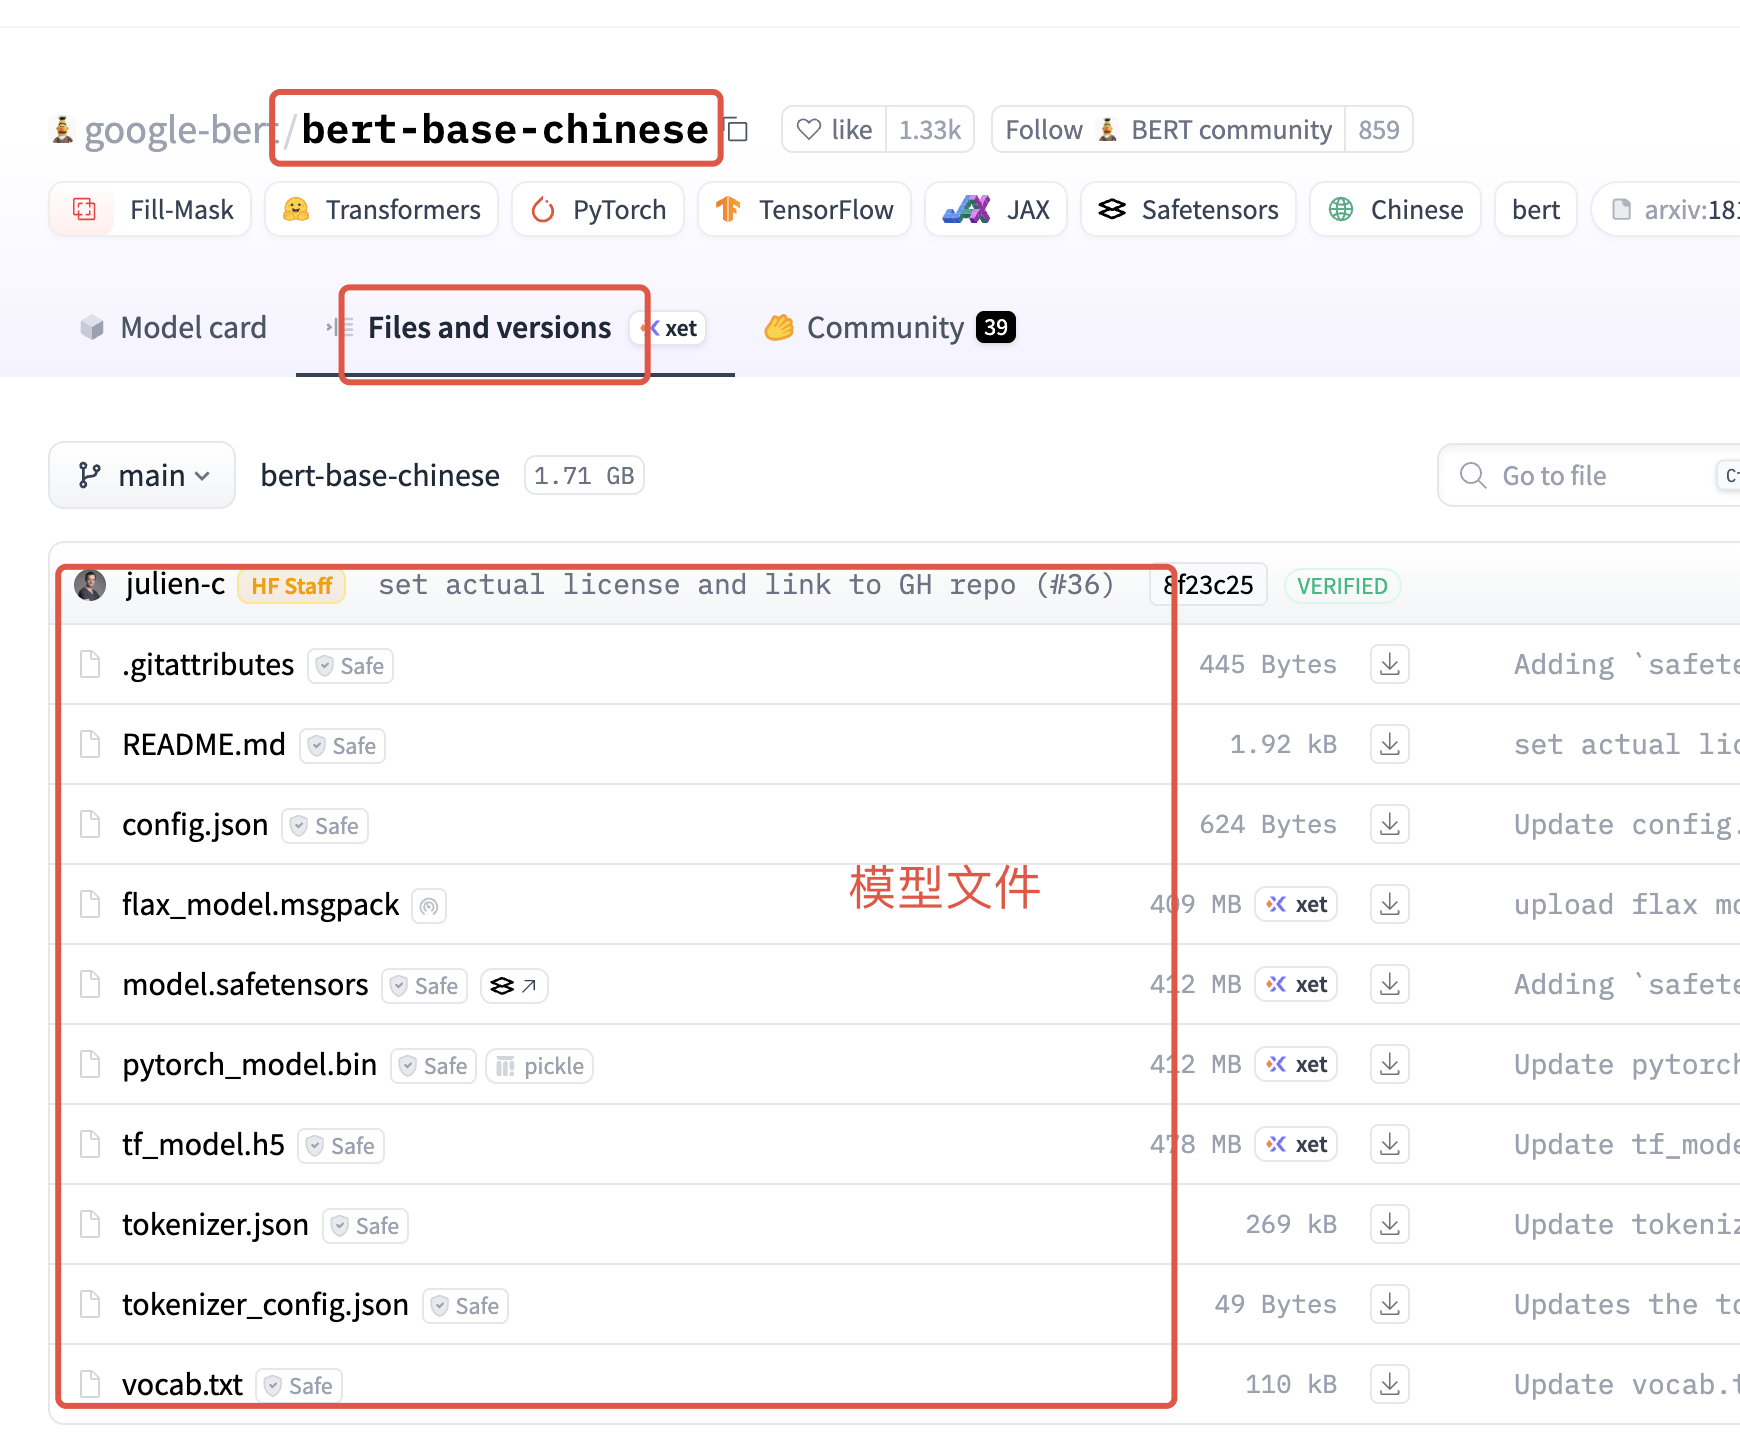Select the PyTorch tag

click(x=598, y=210)
